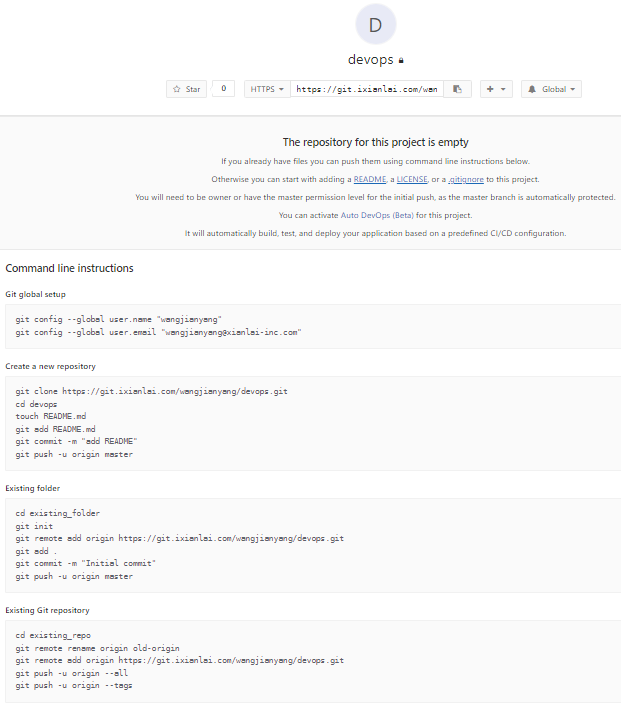
Task: Click 'The repository for this project is empty' heading
Action: [375, 142]
